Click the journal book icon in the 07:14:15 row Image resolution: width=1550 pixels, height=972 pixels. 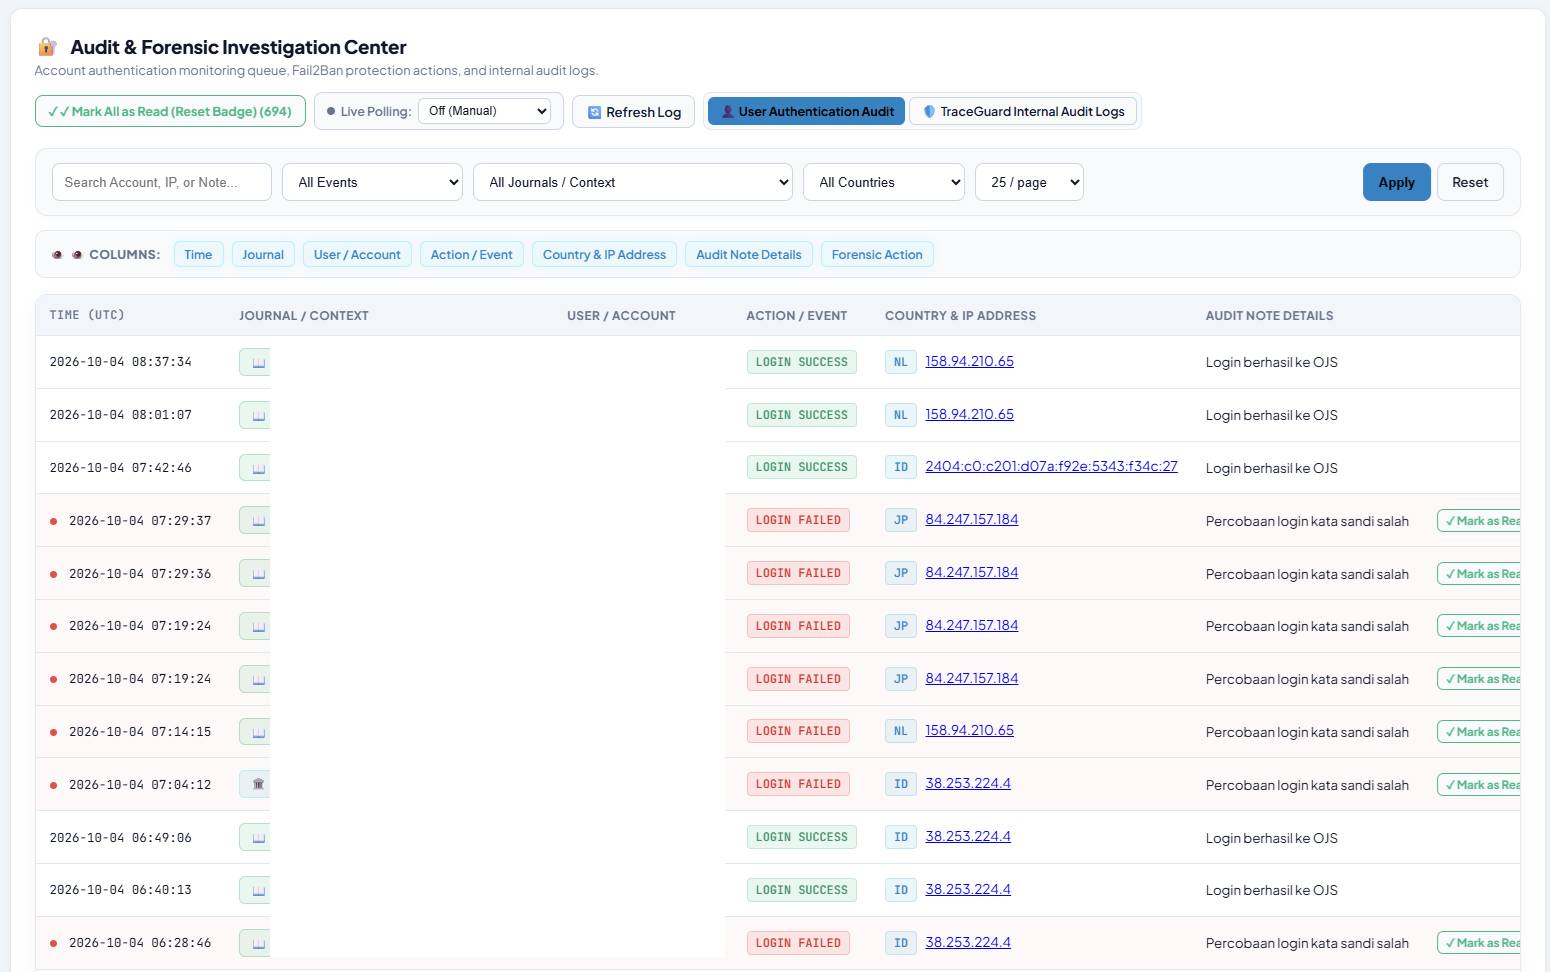pos(258,732)
